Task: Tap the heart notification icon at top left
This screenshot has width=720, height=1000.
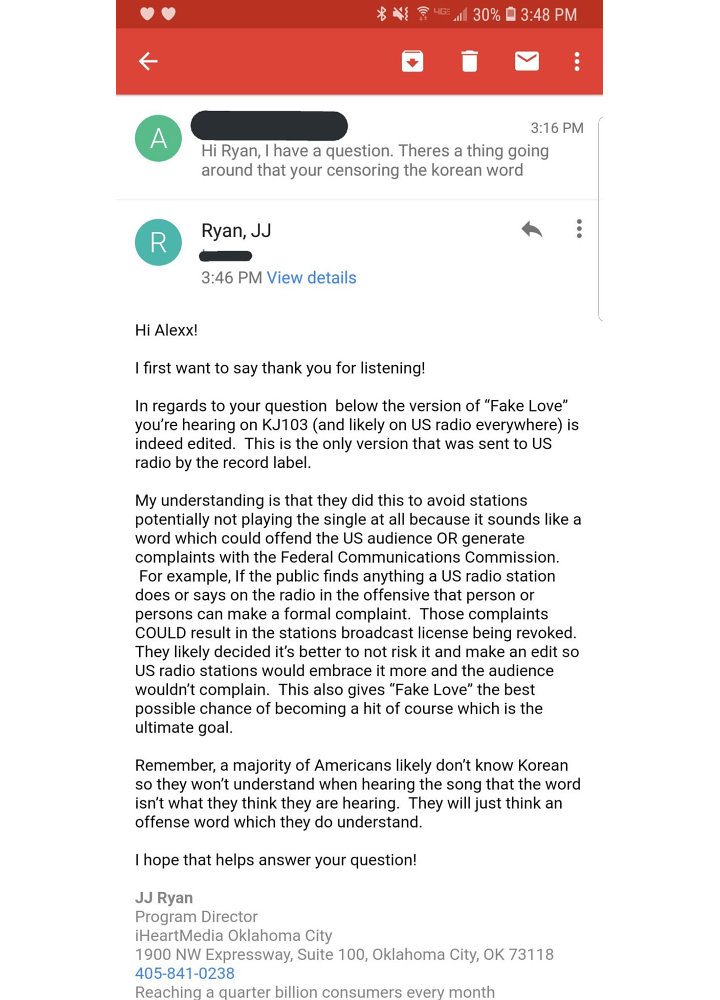Action: [x=147, y=13]
